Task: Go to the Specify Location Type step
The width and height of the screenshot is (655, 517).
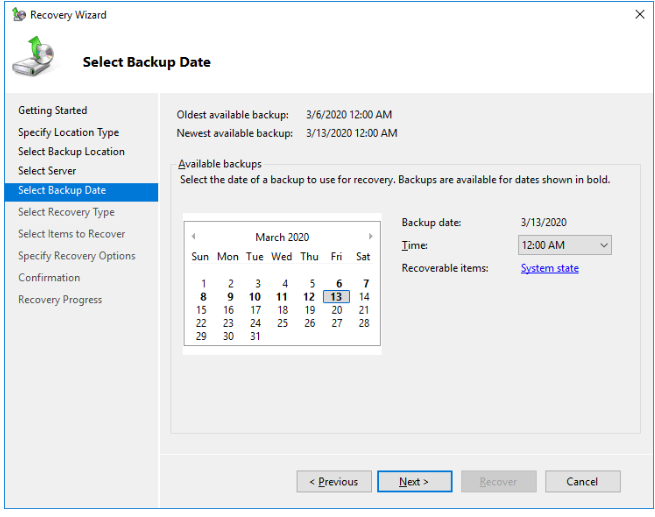Action: (x=69, y=132)
